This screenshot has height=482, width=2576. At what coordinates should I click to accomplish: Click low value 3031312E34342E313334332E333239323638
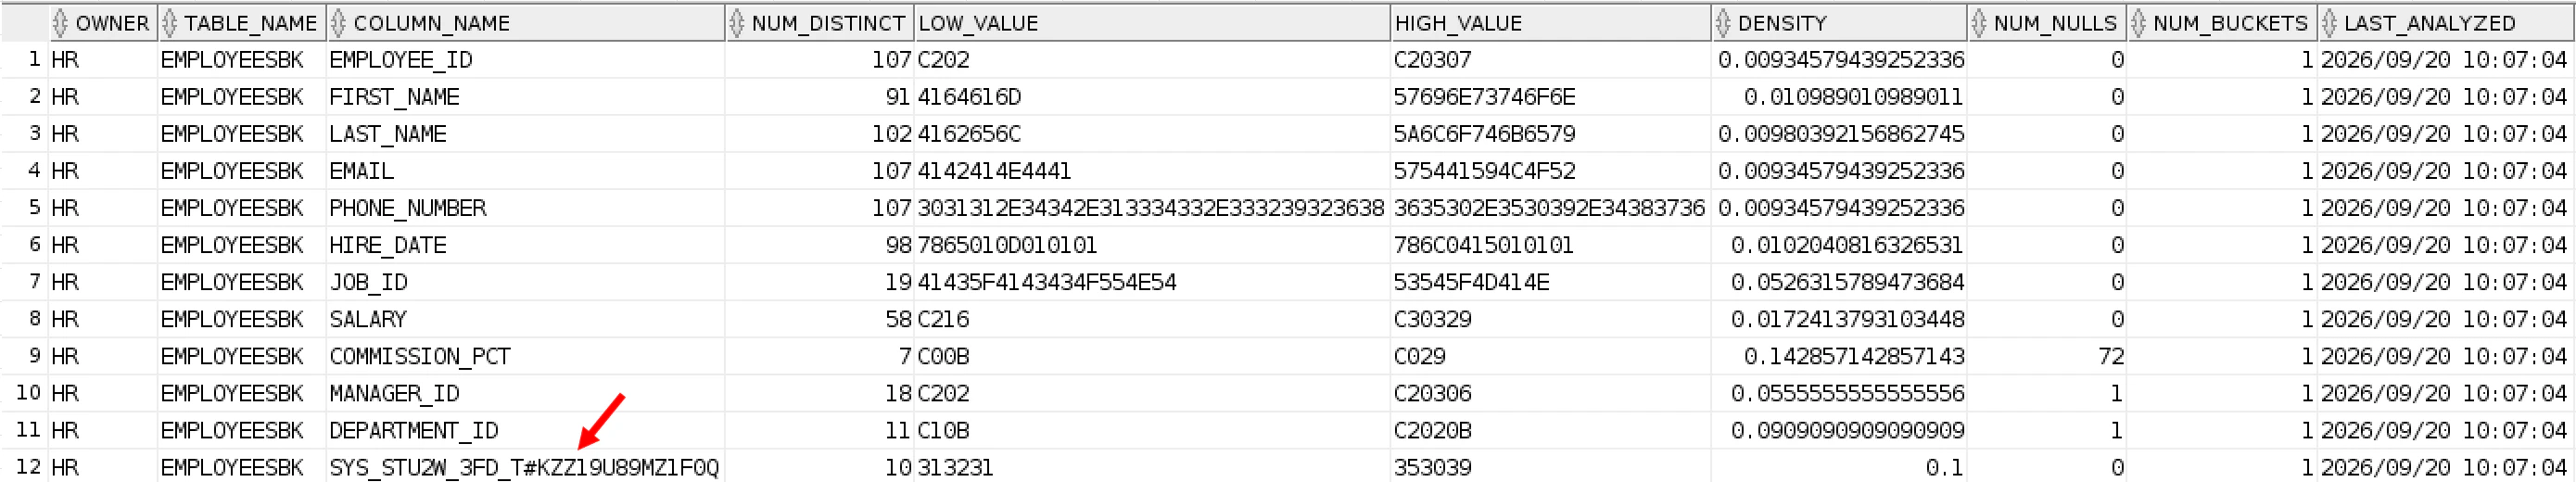(x=1151, y=208)
